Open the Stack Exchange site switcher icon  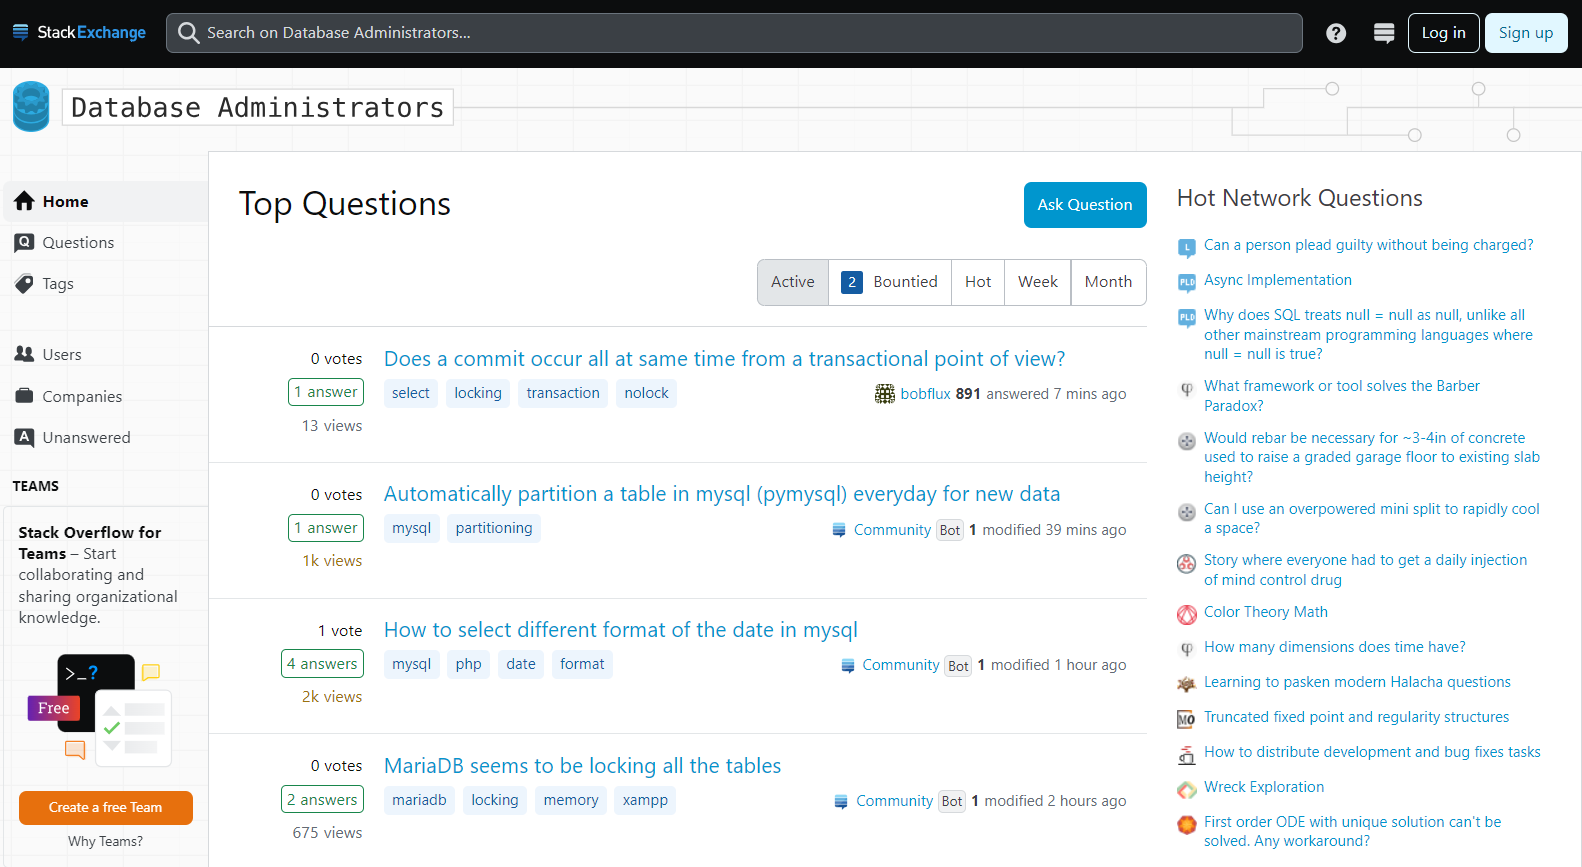1384,33
